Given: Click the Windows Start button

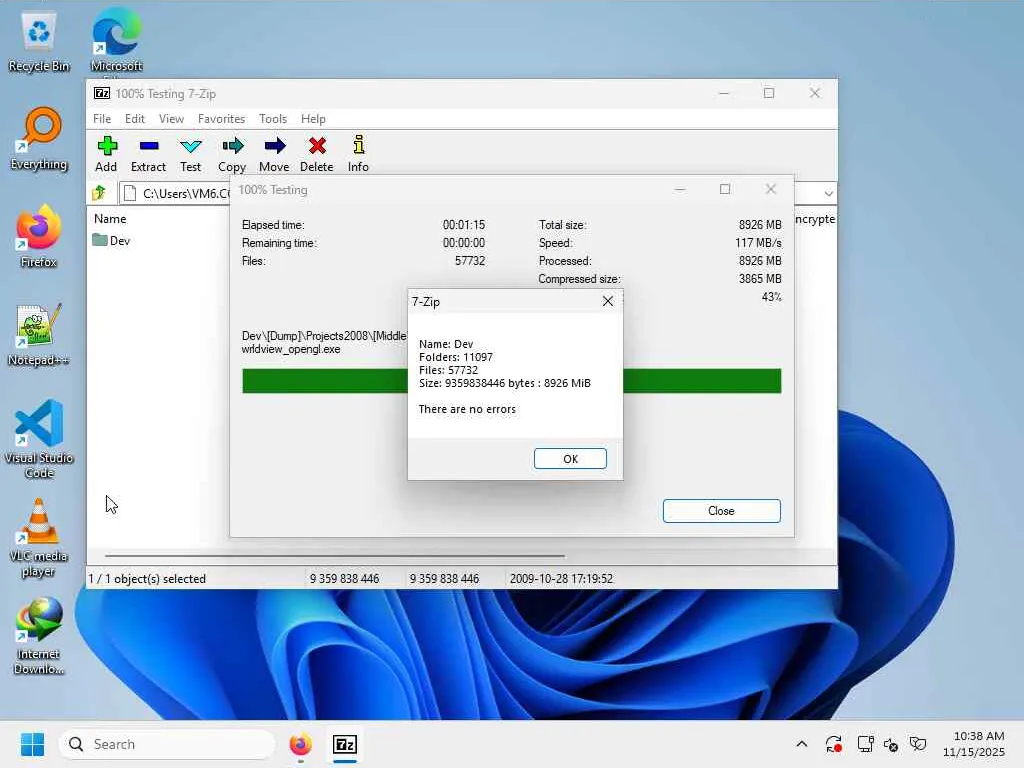Looking at the screenshot, I should tap(32, 744).
